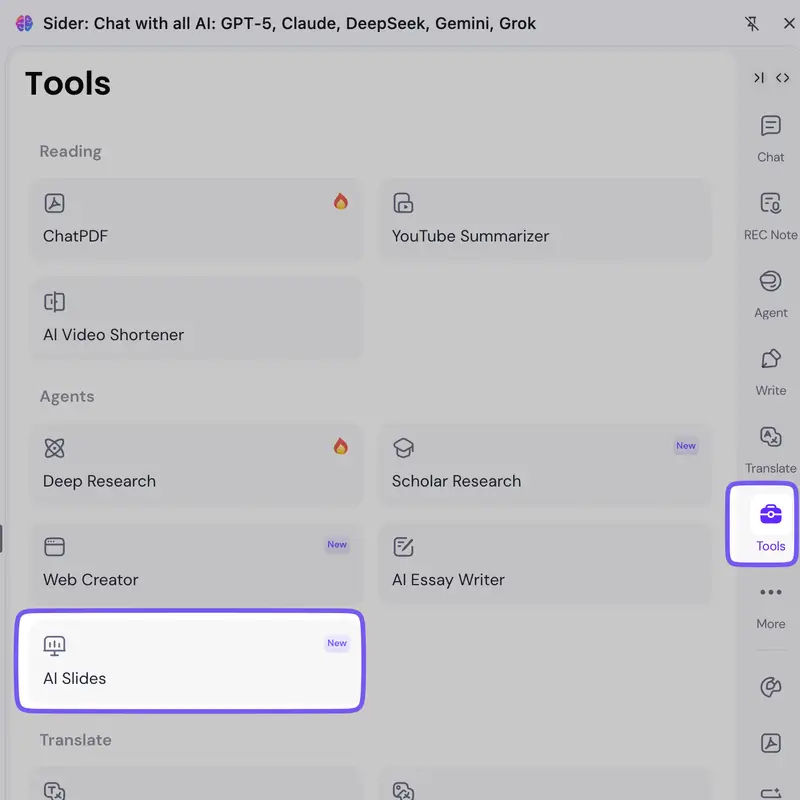This screenshot has width=800, height=800.
Task: Click the flame badge on Deep Research
Action: (x=341, y=446)
